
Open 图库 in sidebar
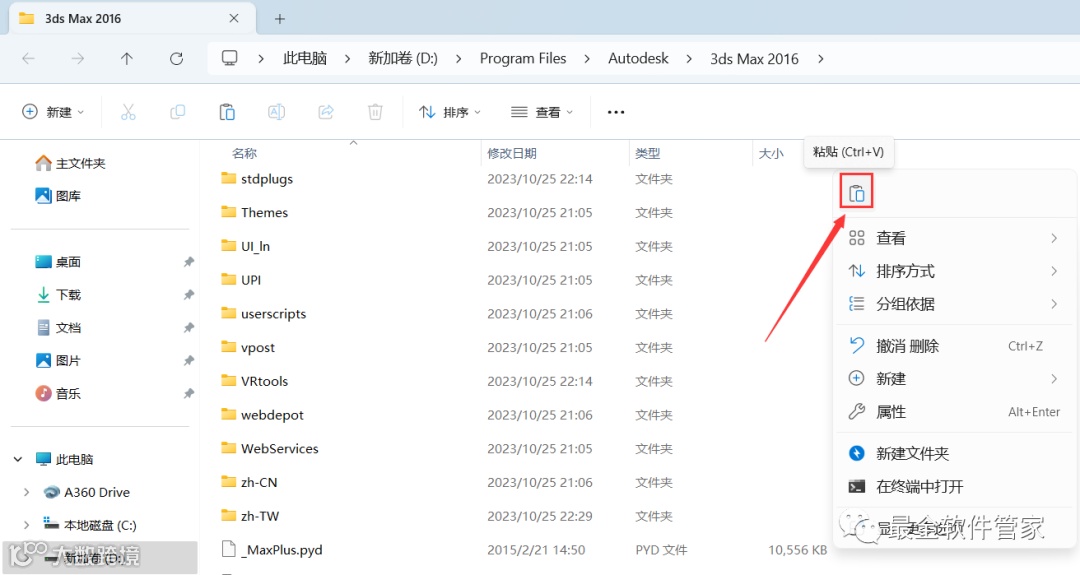tap(58, 196)
